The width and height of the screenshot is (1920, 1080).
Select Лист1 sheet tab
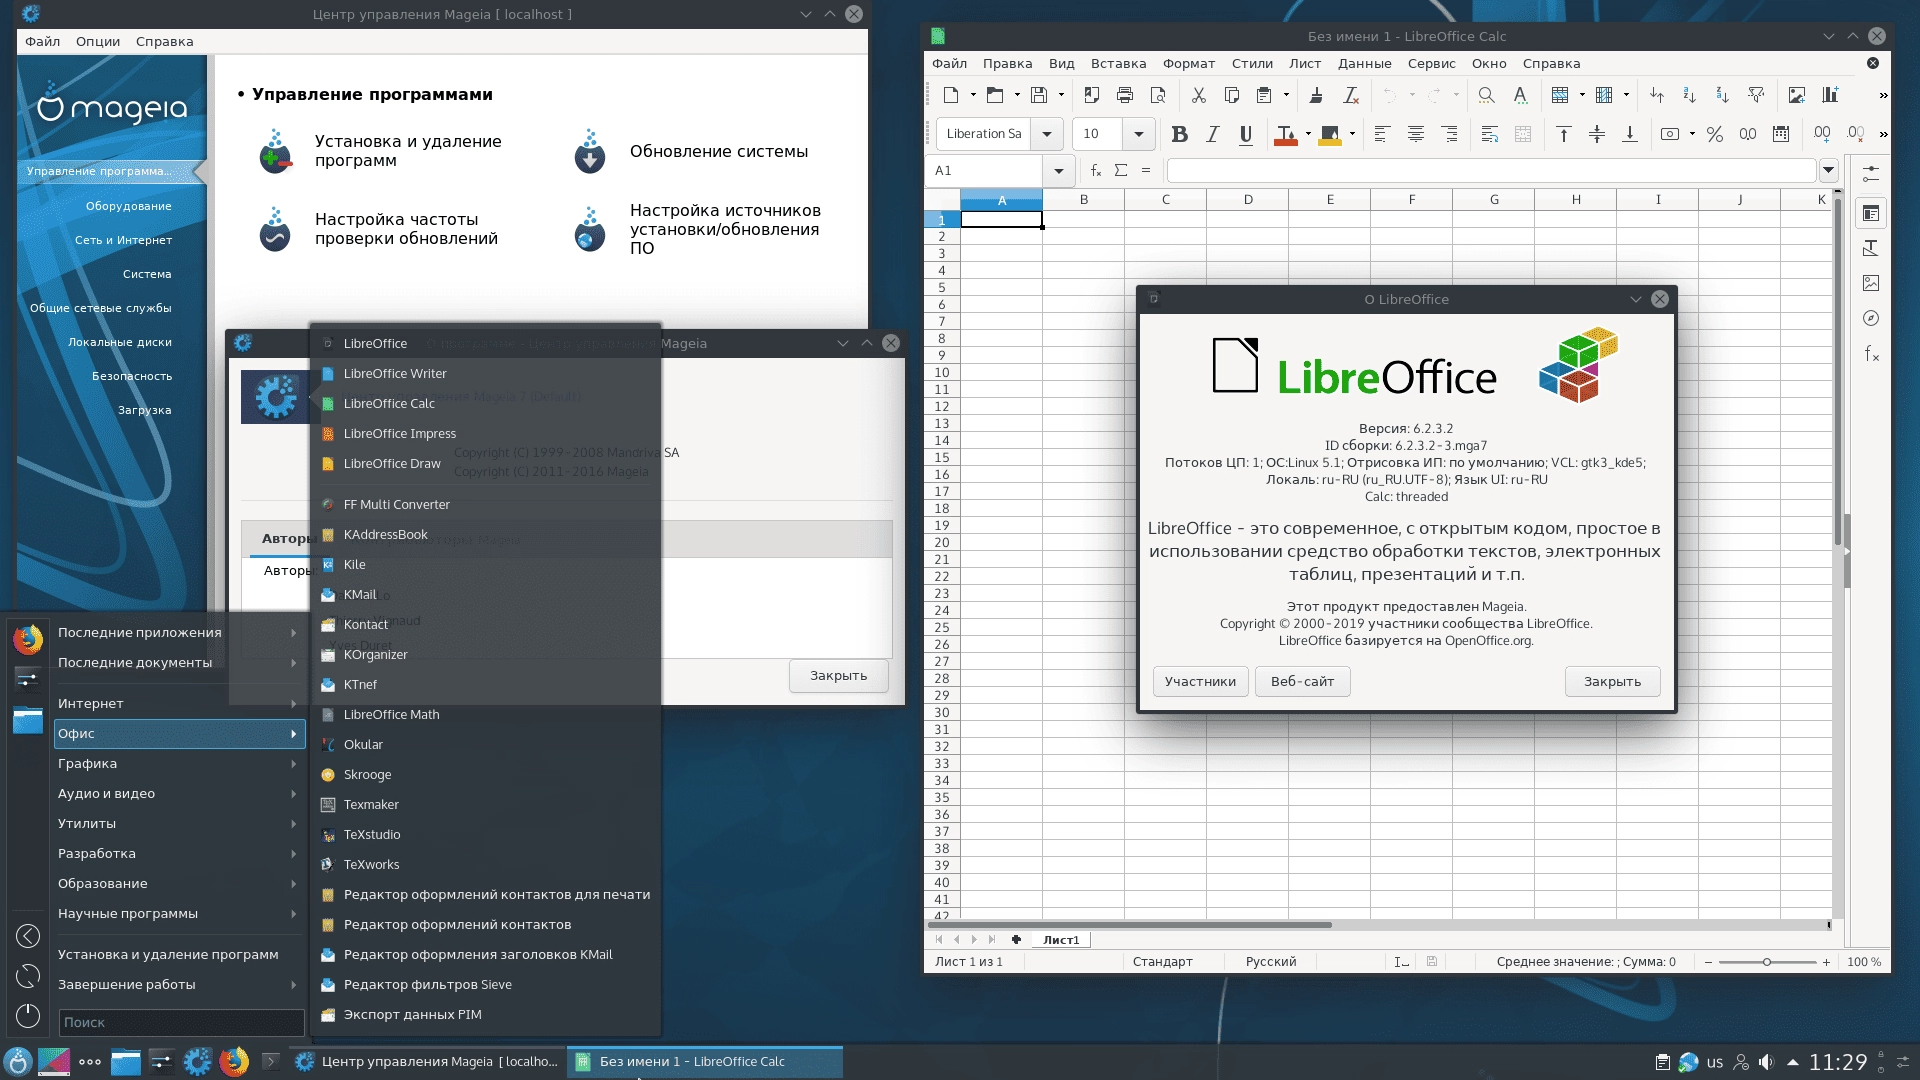[1060, 940]
